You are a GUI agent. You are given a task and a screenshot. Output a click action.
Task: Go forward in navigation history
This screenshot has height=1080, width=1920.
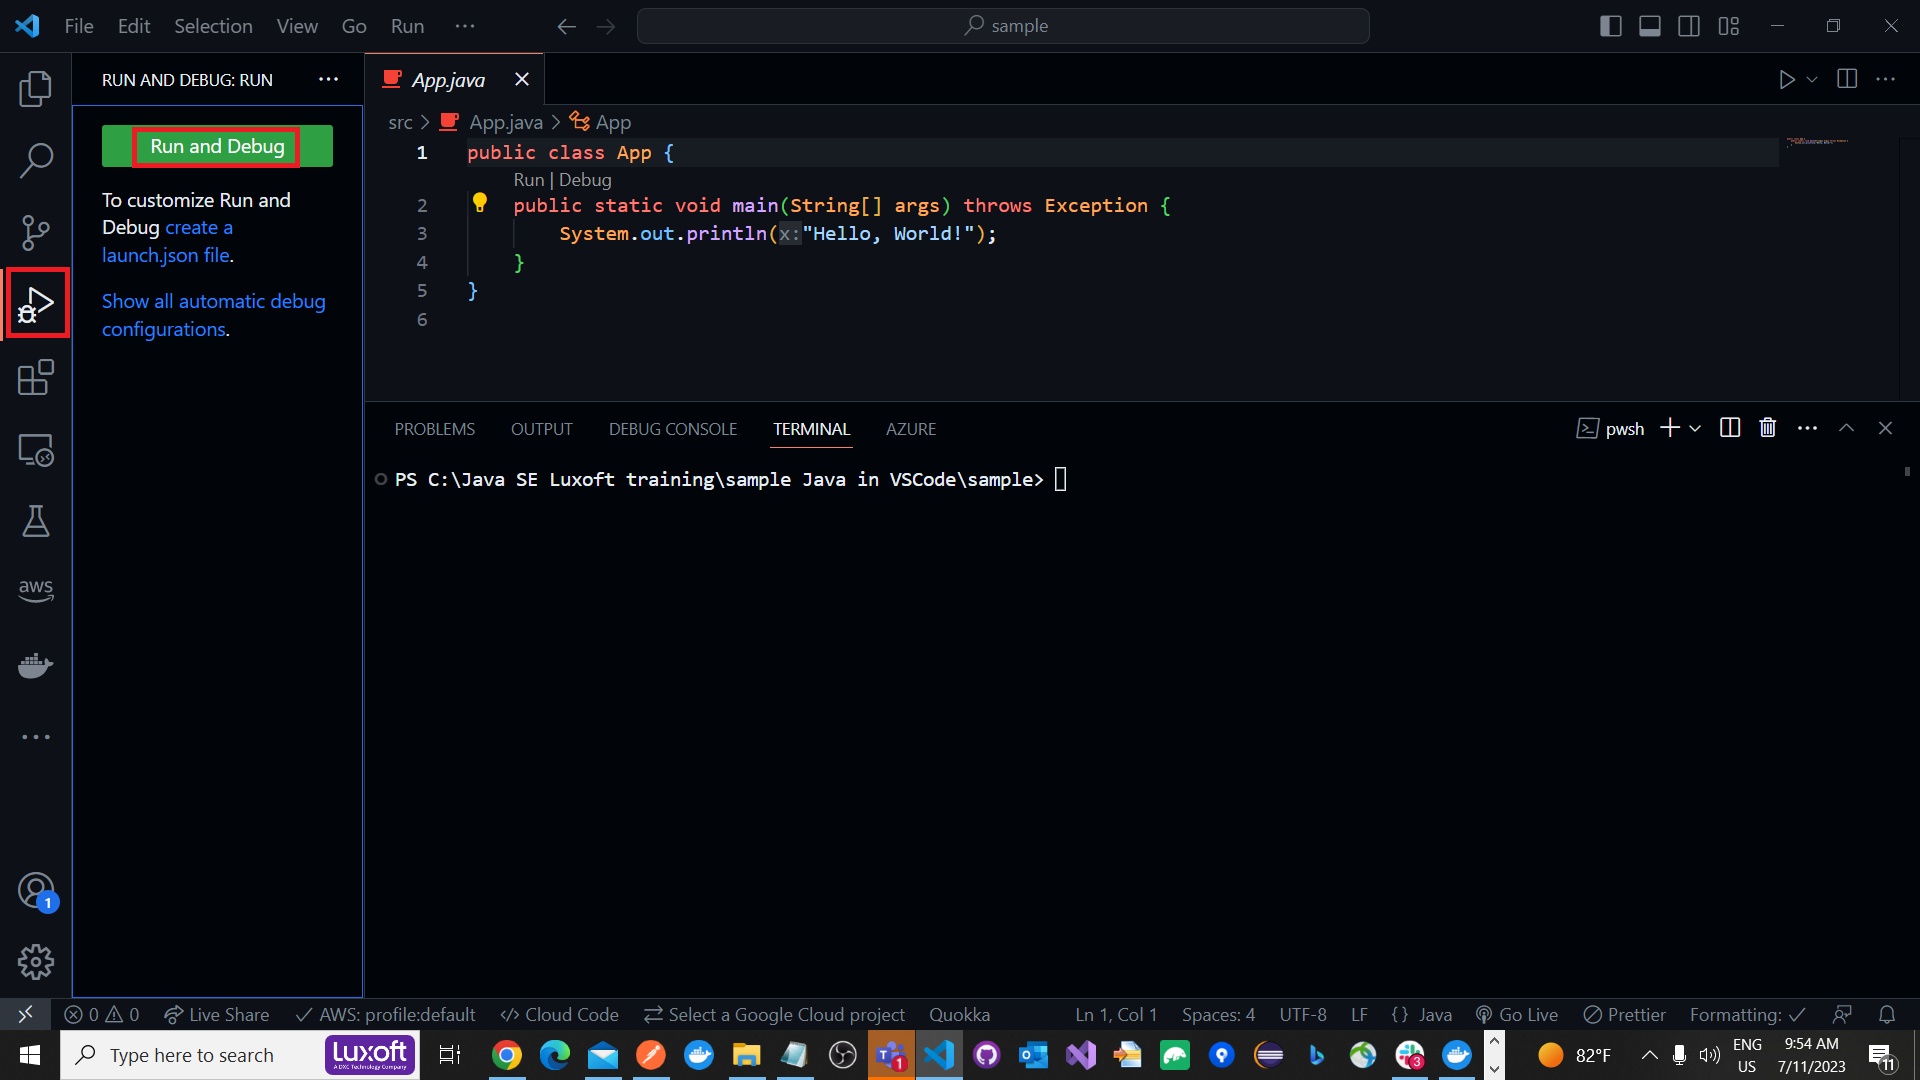606,26
